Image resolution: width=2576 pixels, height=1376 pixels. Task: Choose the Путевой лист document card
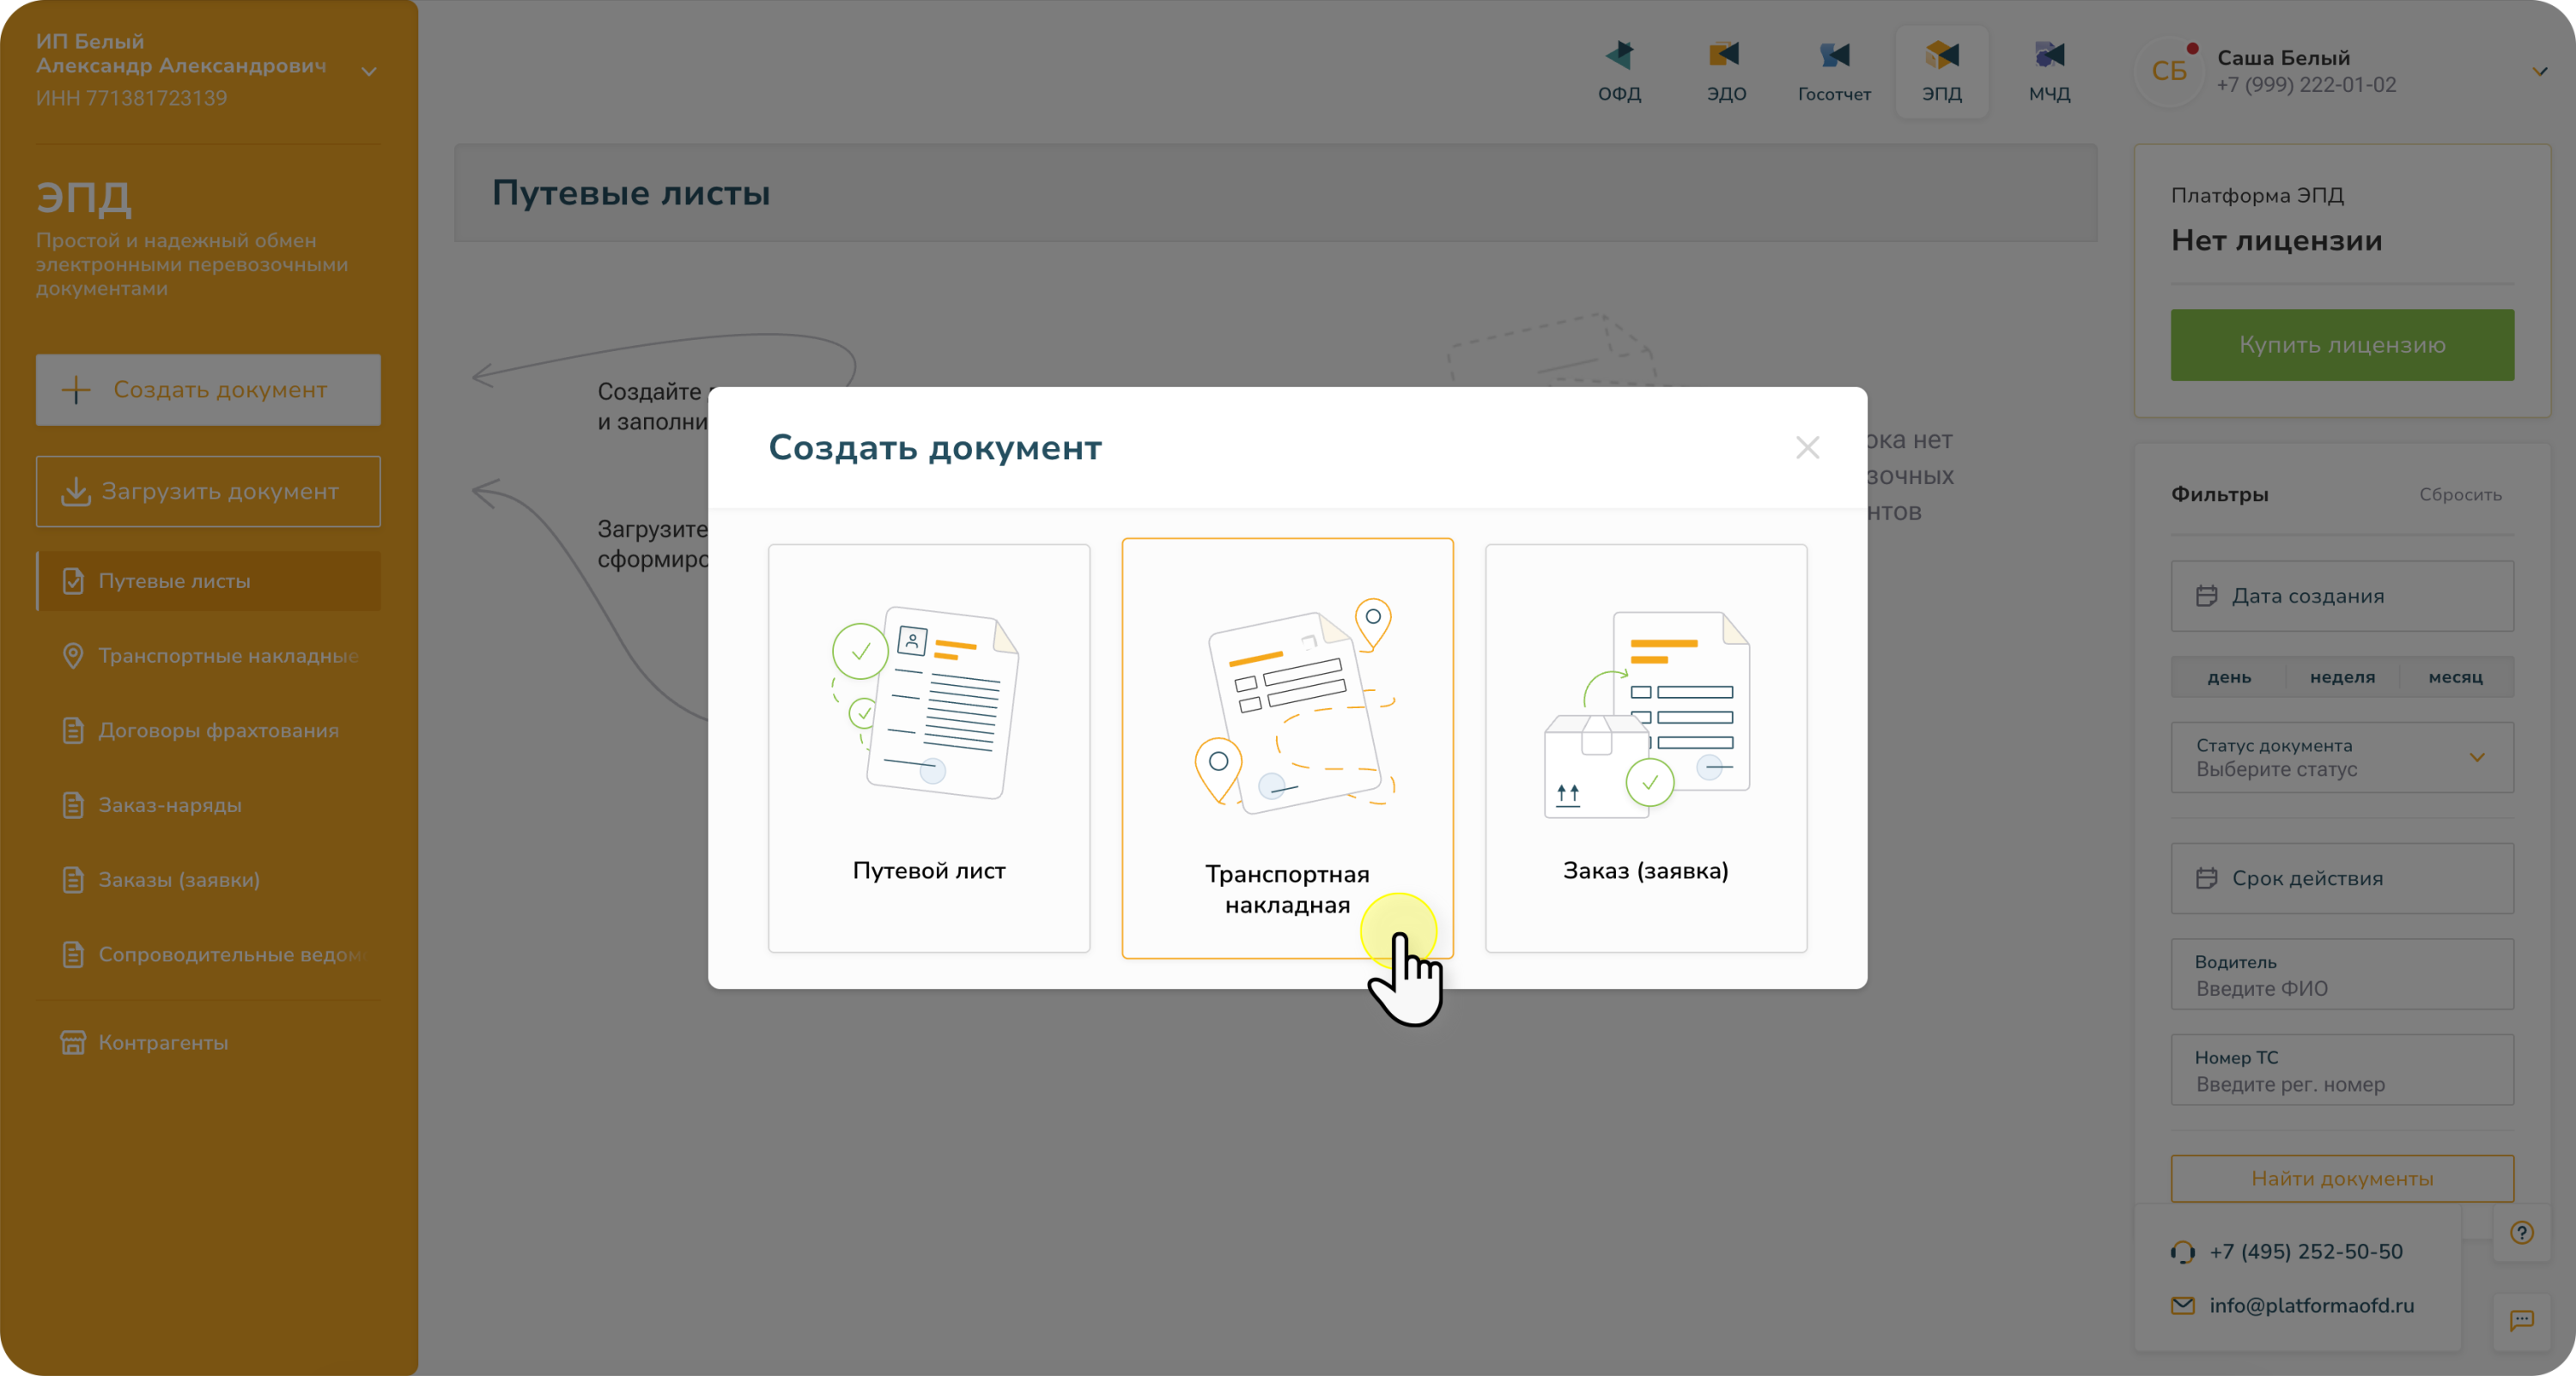pyautogui.click(x=928, y=747)
